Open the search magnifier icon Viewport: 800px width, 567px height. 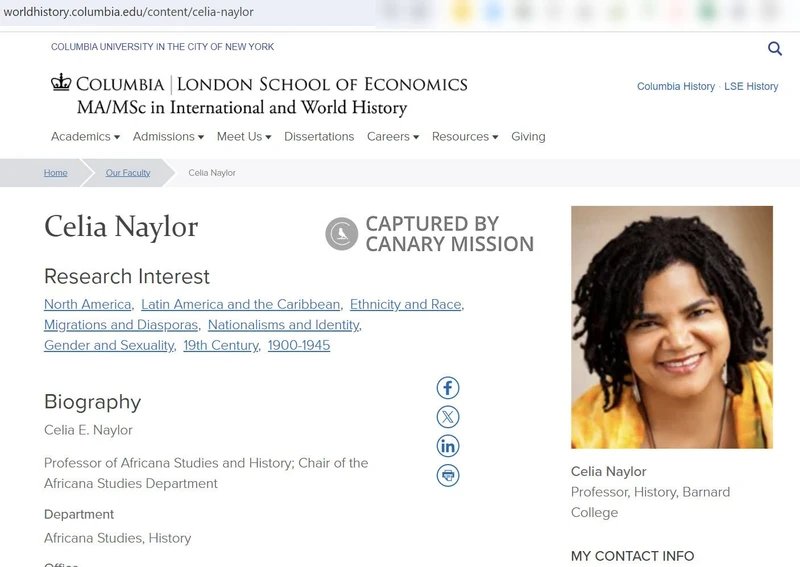pyautogui.click(x=774, y=48)
